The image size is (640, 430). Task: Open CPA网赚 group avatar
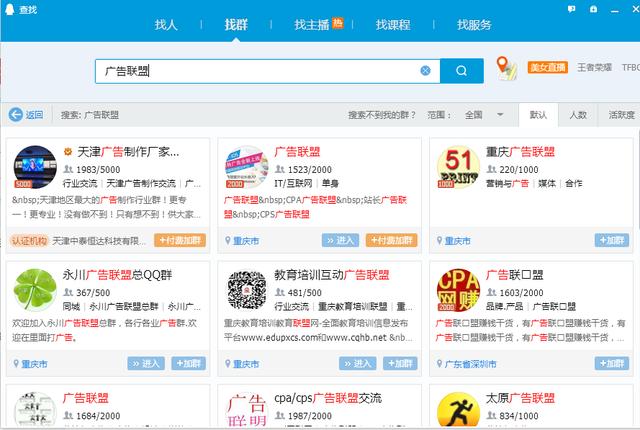click(x=458, y=290)
